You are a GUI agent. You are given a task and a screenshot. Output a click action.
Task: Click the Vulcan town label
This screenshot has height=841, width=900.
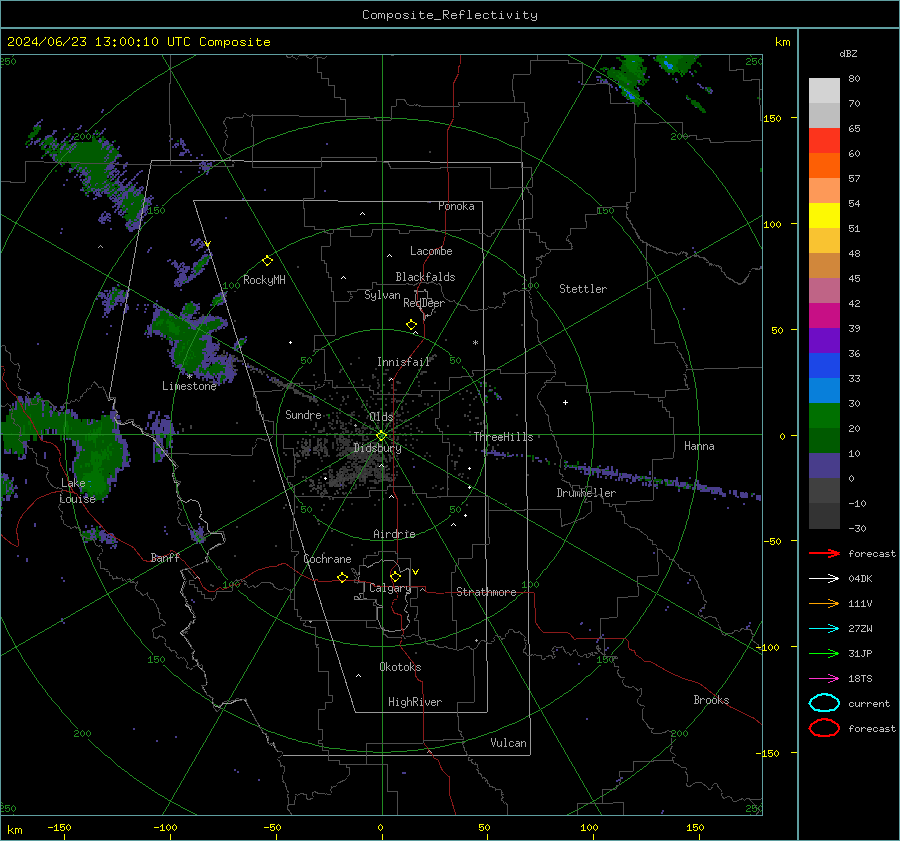508,743
